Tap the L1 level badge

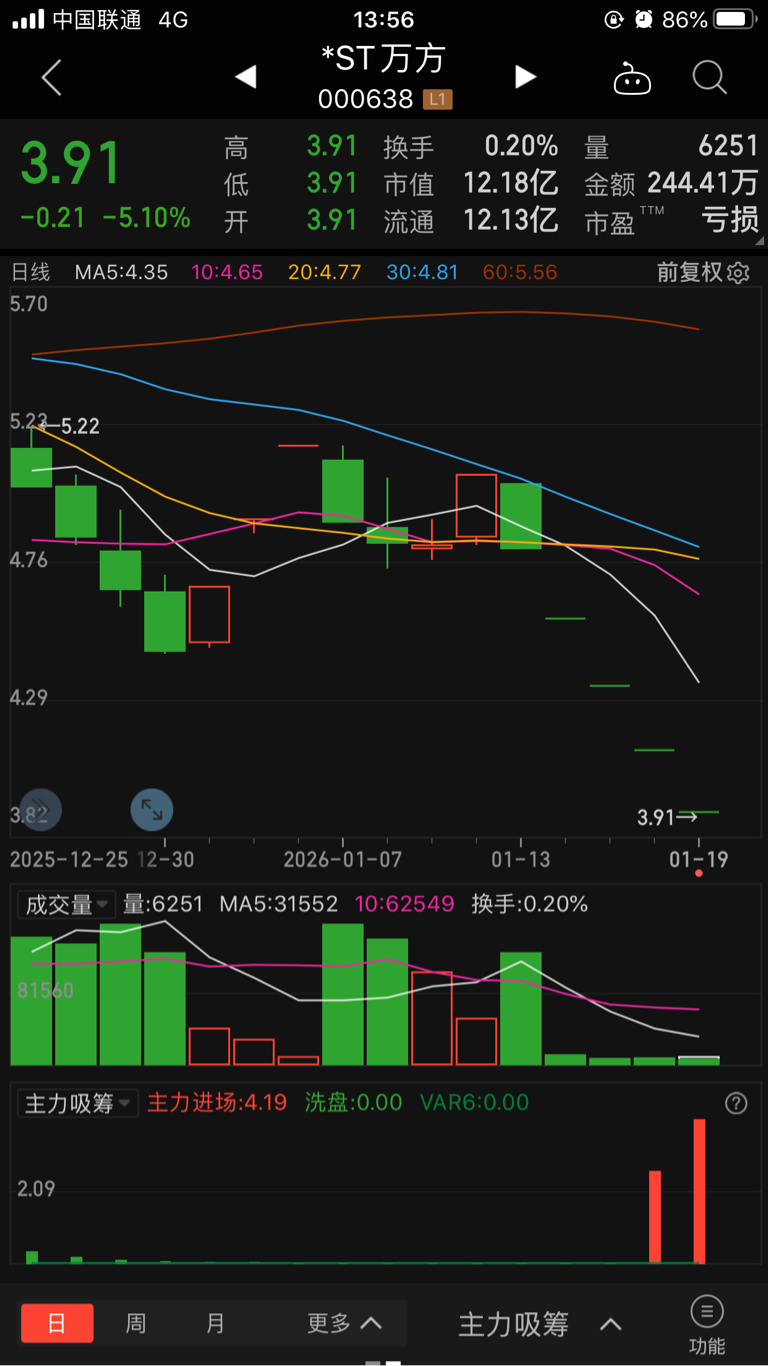coord(438,99)
